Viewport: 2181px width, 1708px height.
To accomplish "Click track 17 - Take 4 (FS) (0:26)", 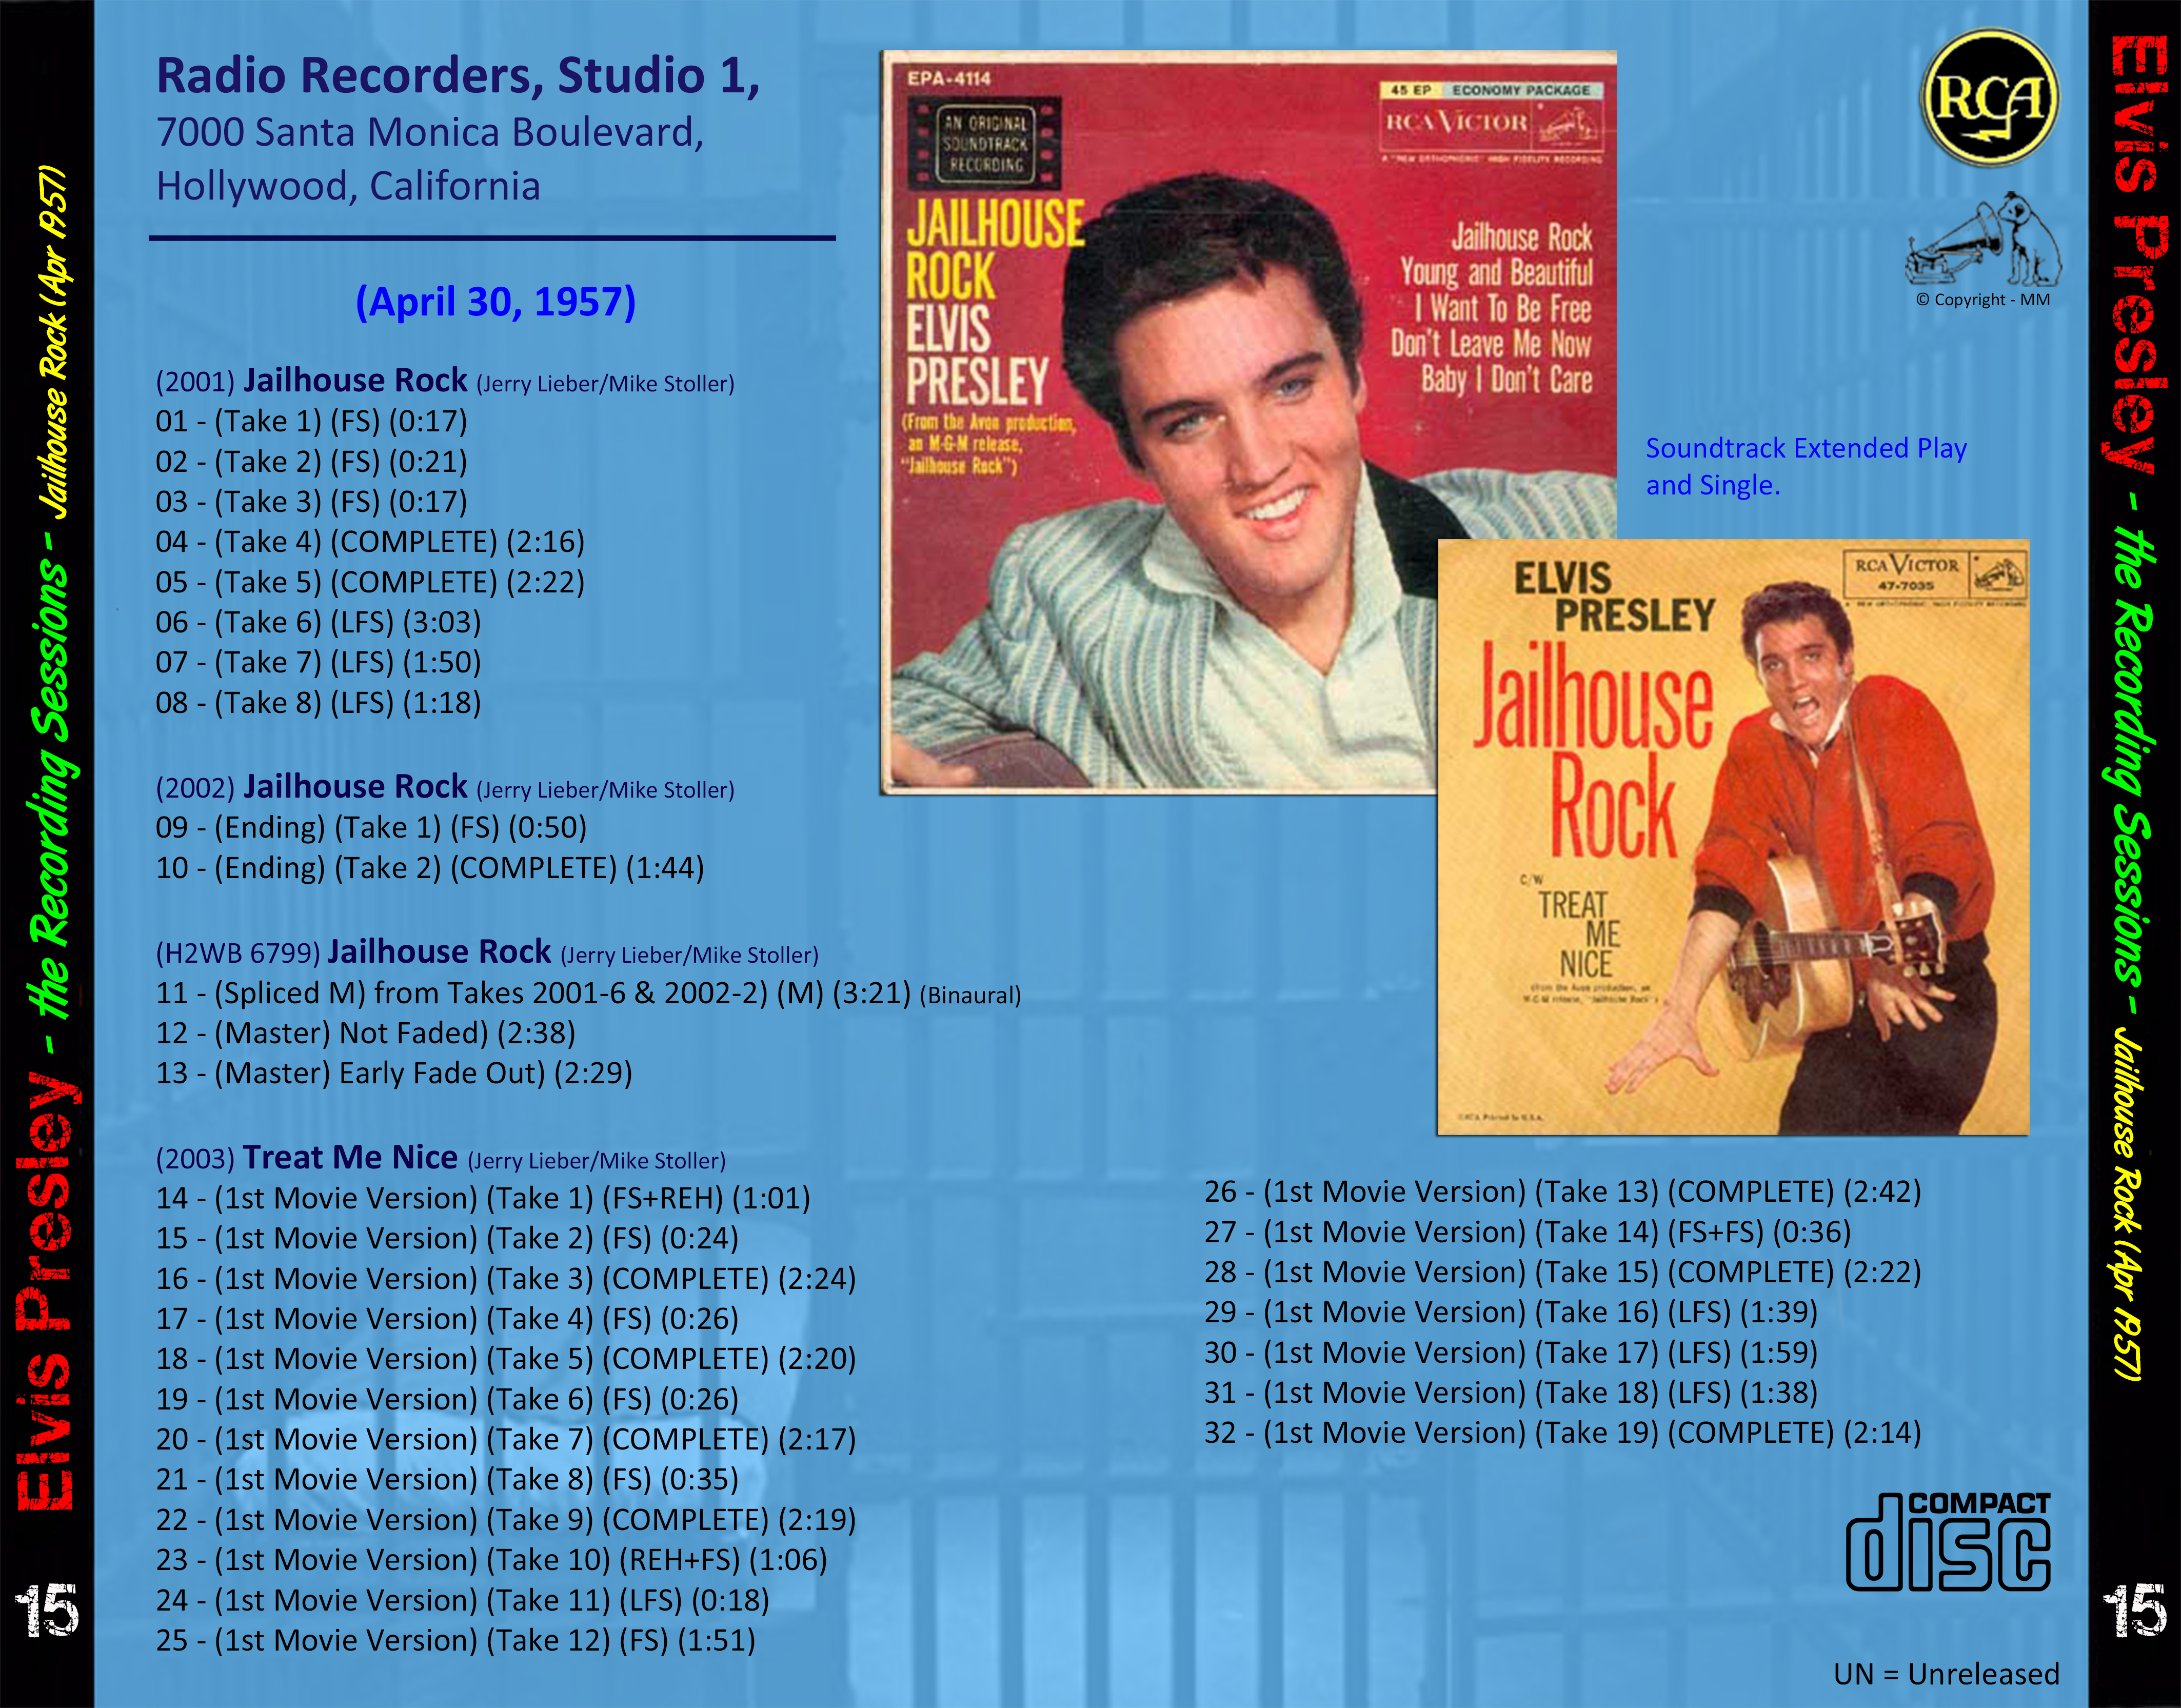I will pos(447,1319).
